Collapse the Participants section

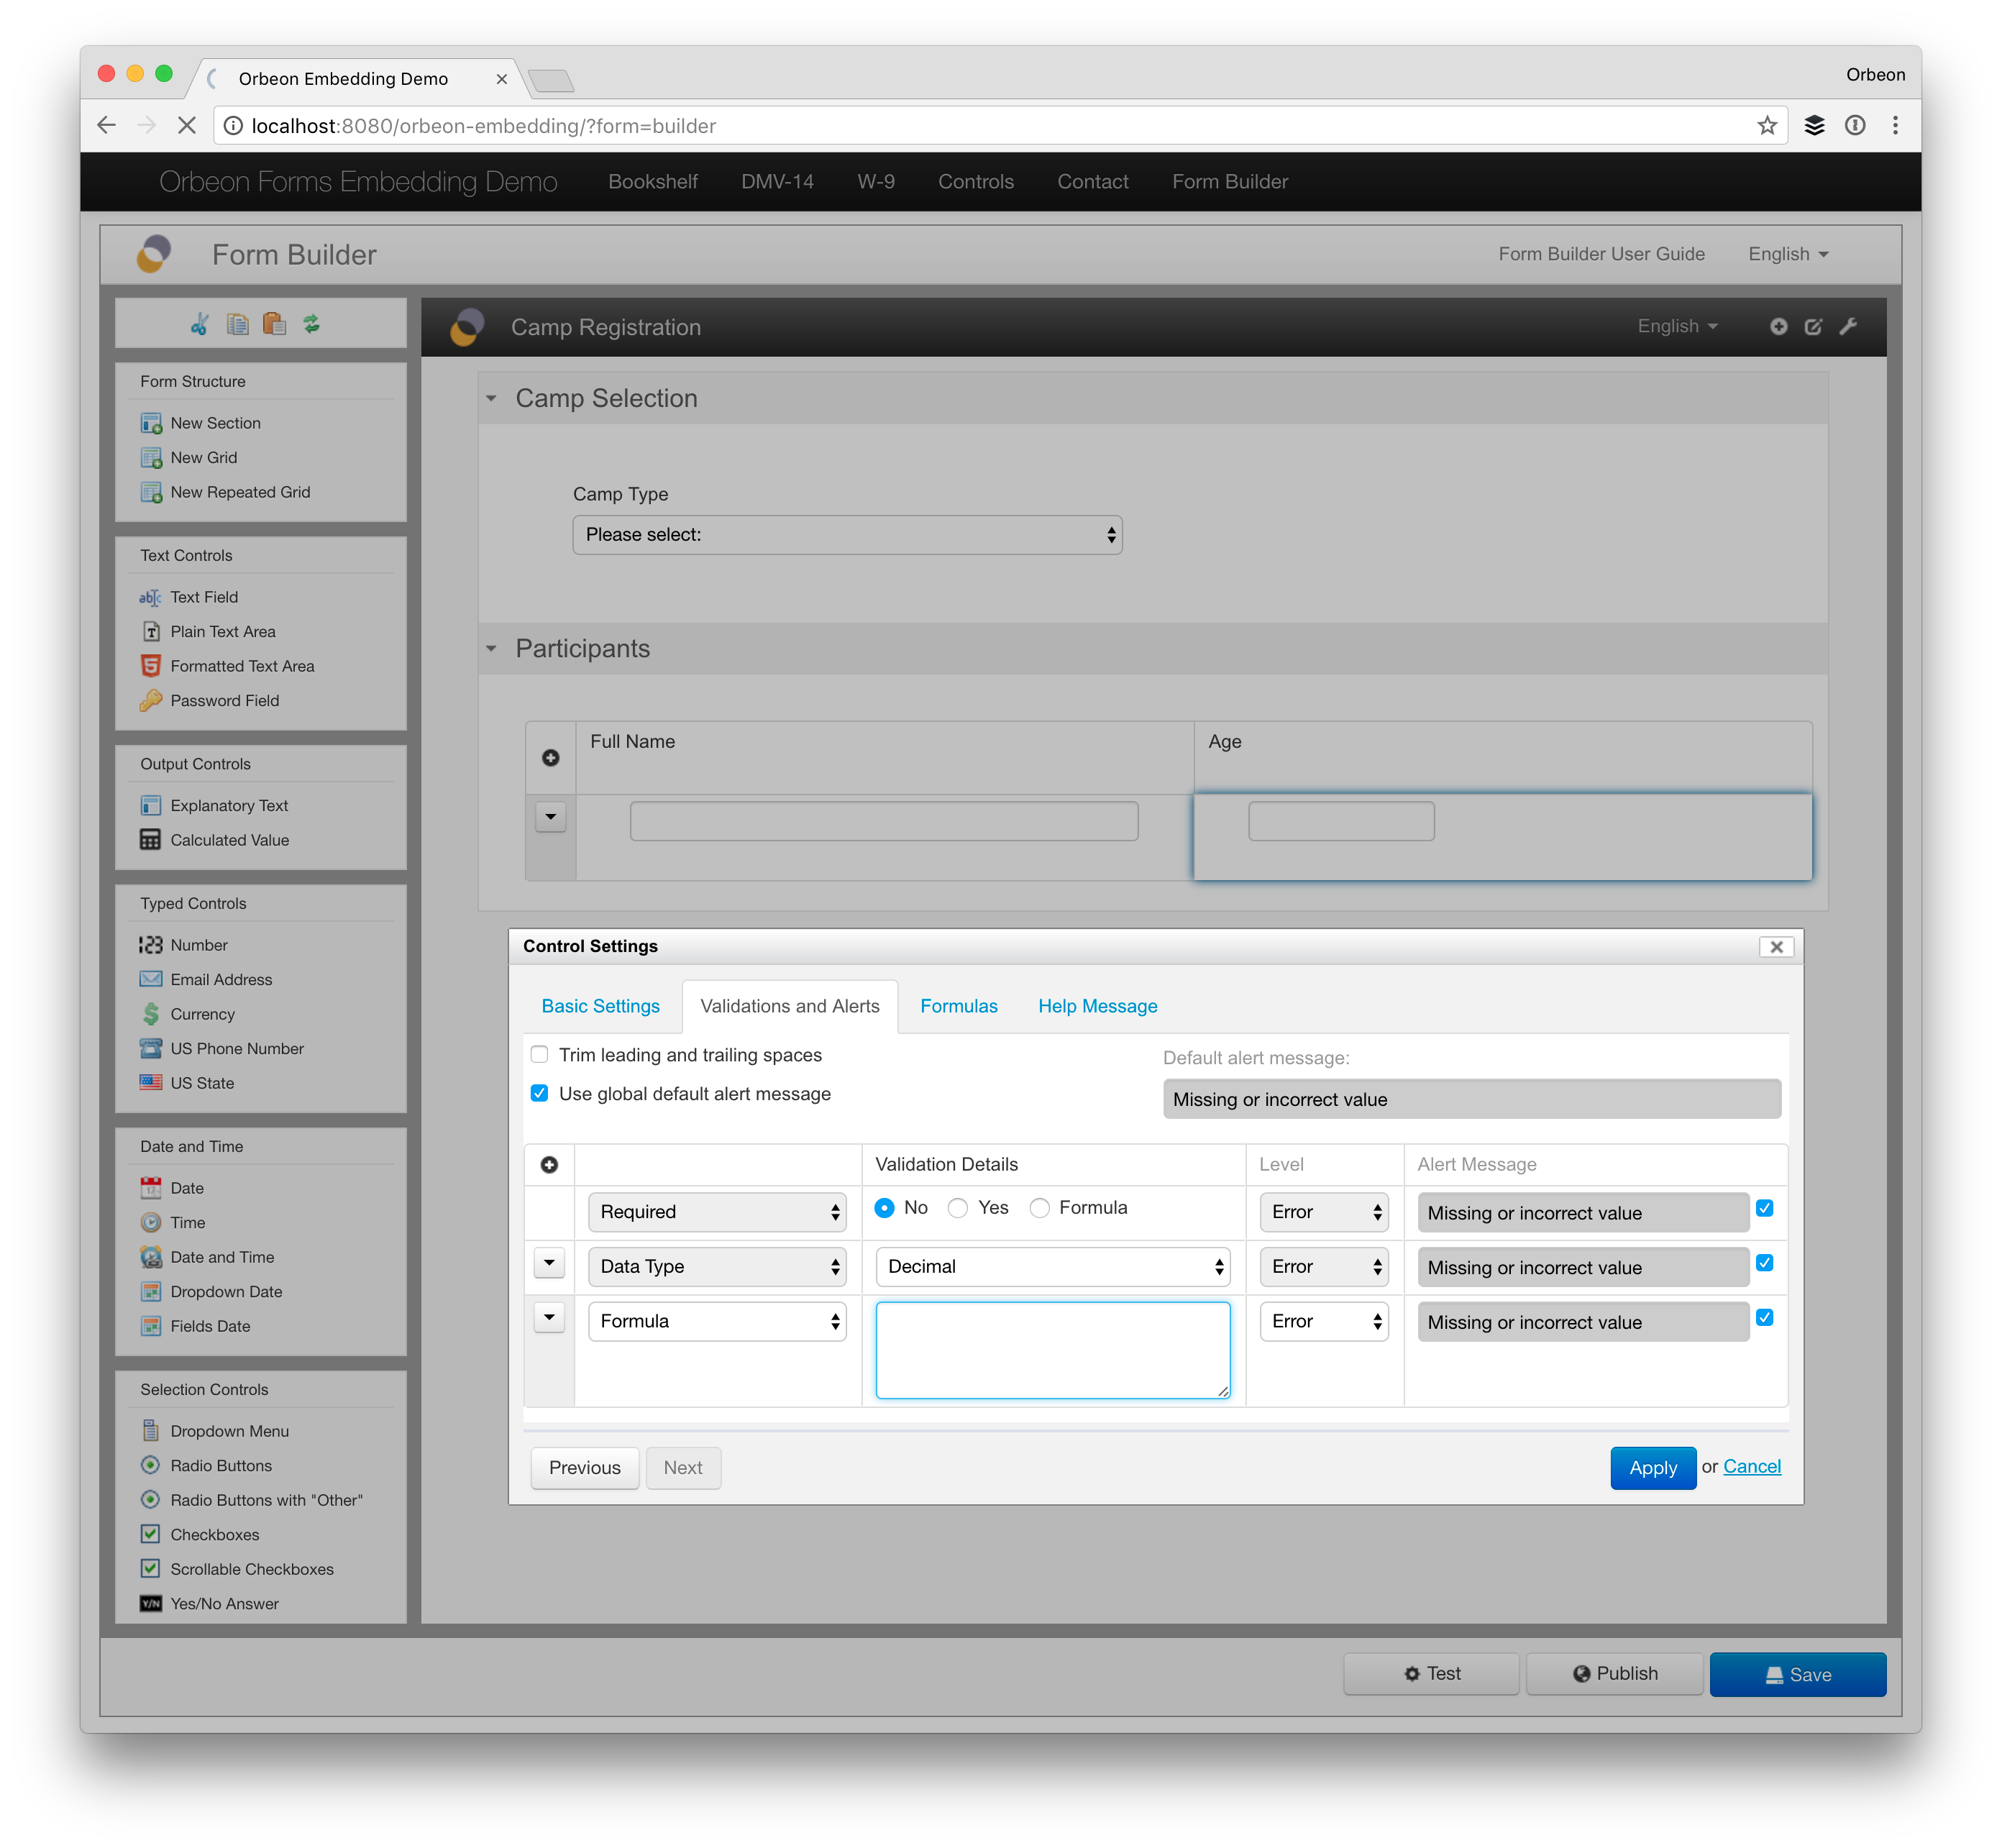(x=491, y=649)
